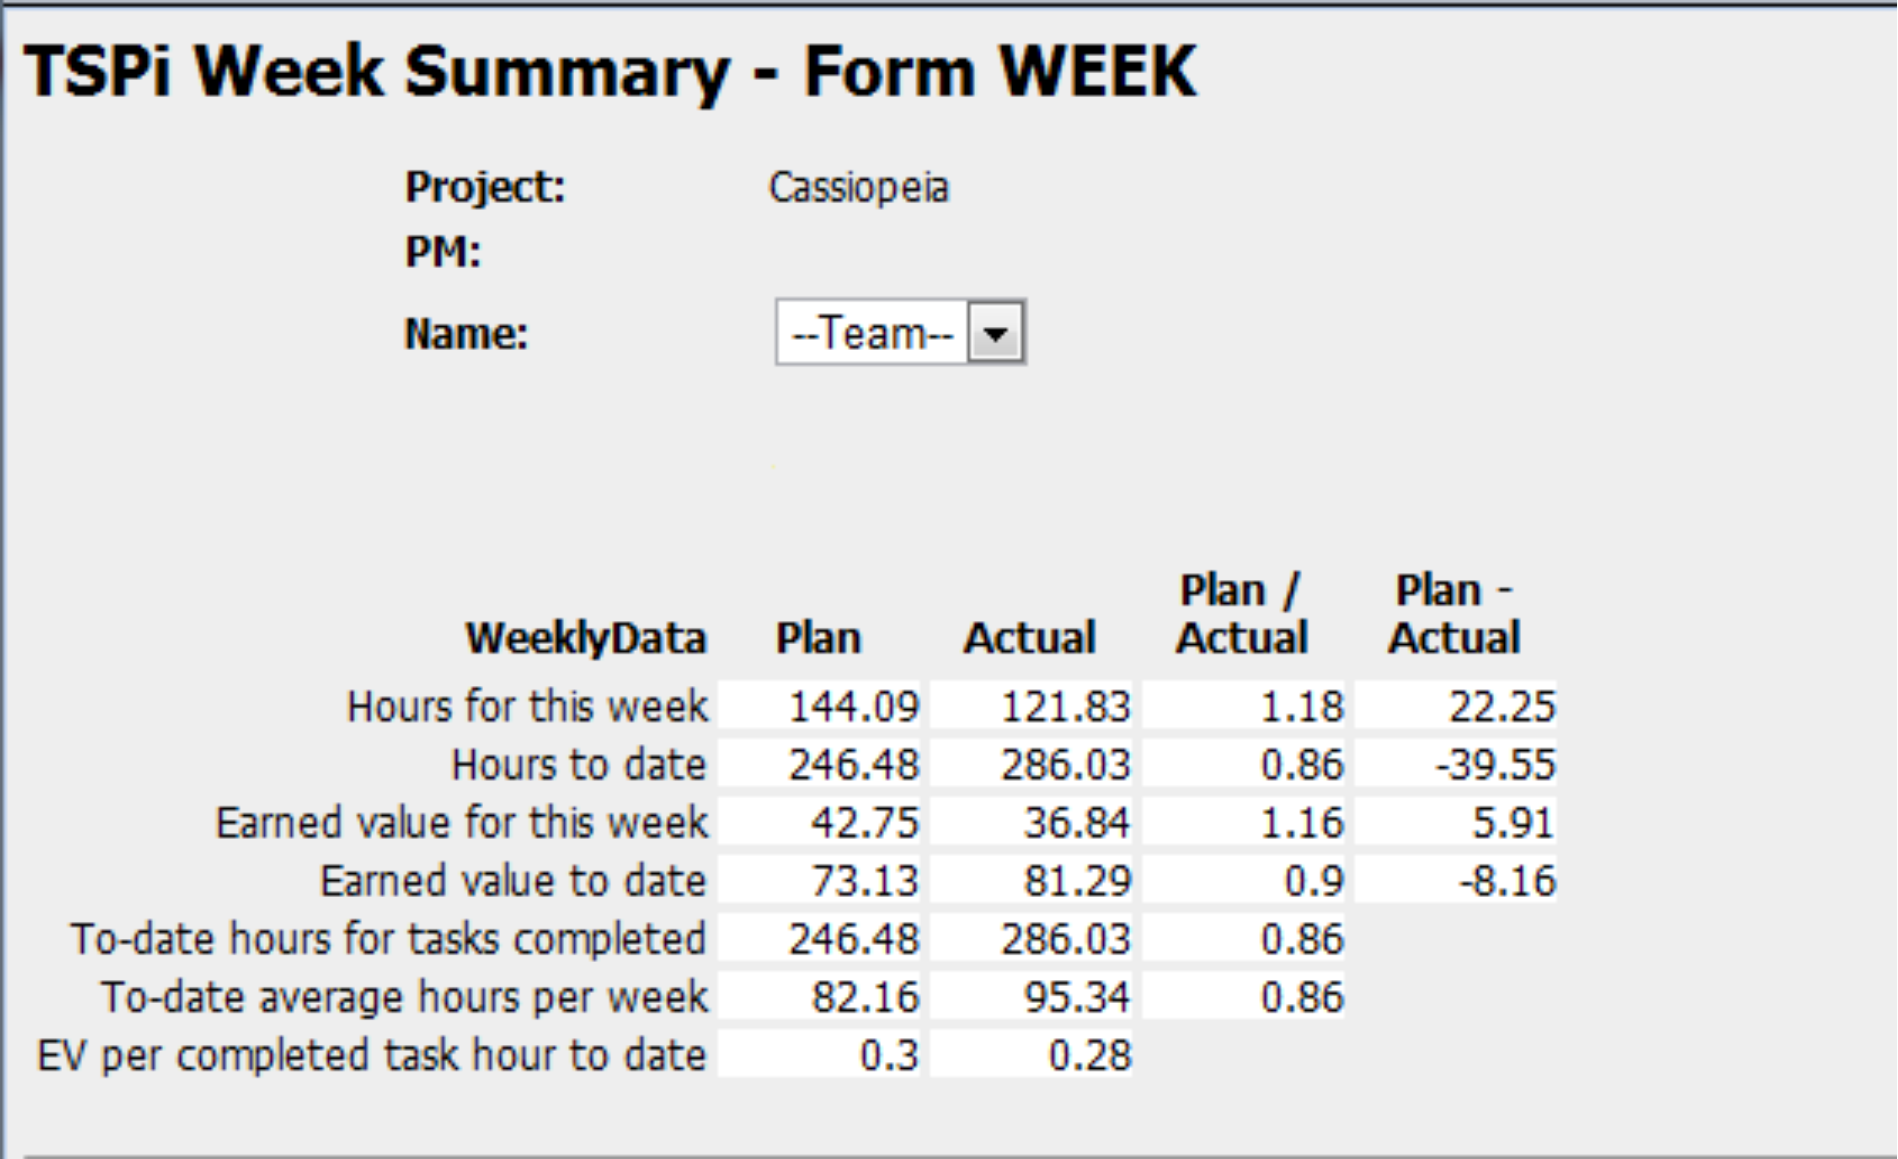Select Plan value for Earned value this week
This screenshot has height=1159, width=1898.
pos(823,823)
